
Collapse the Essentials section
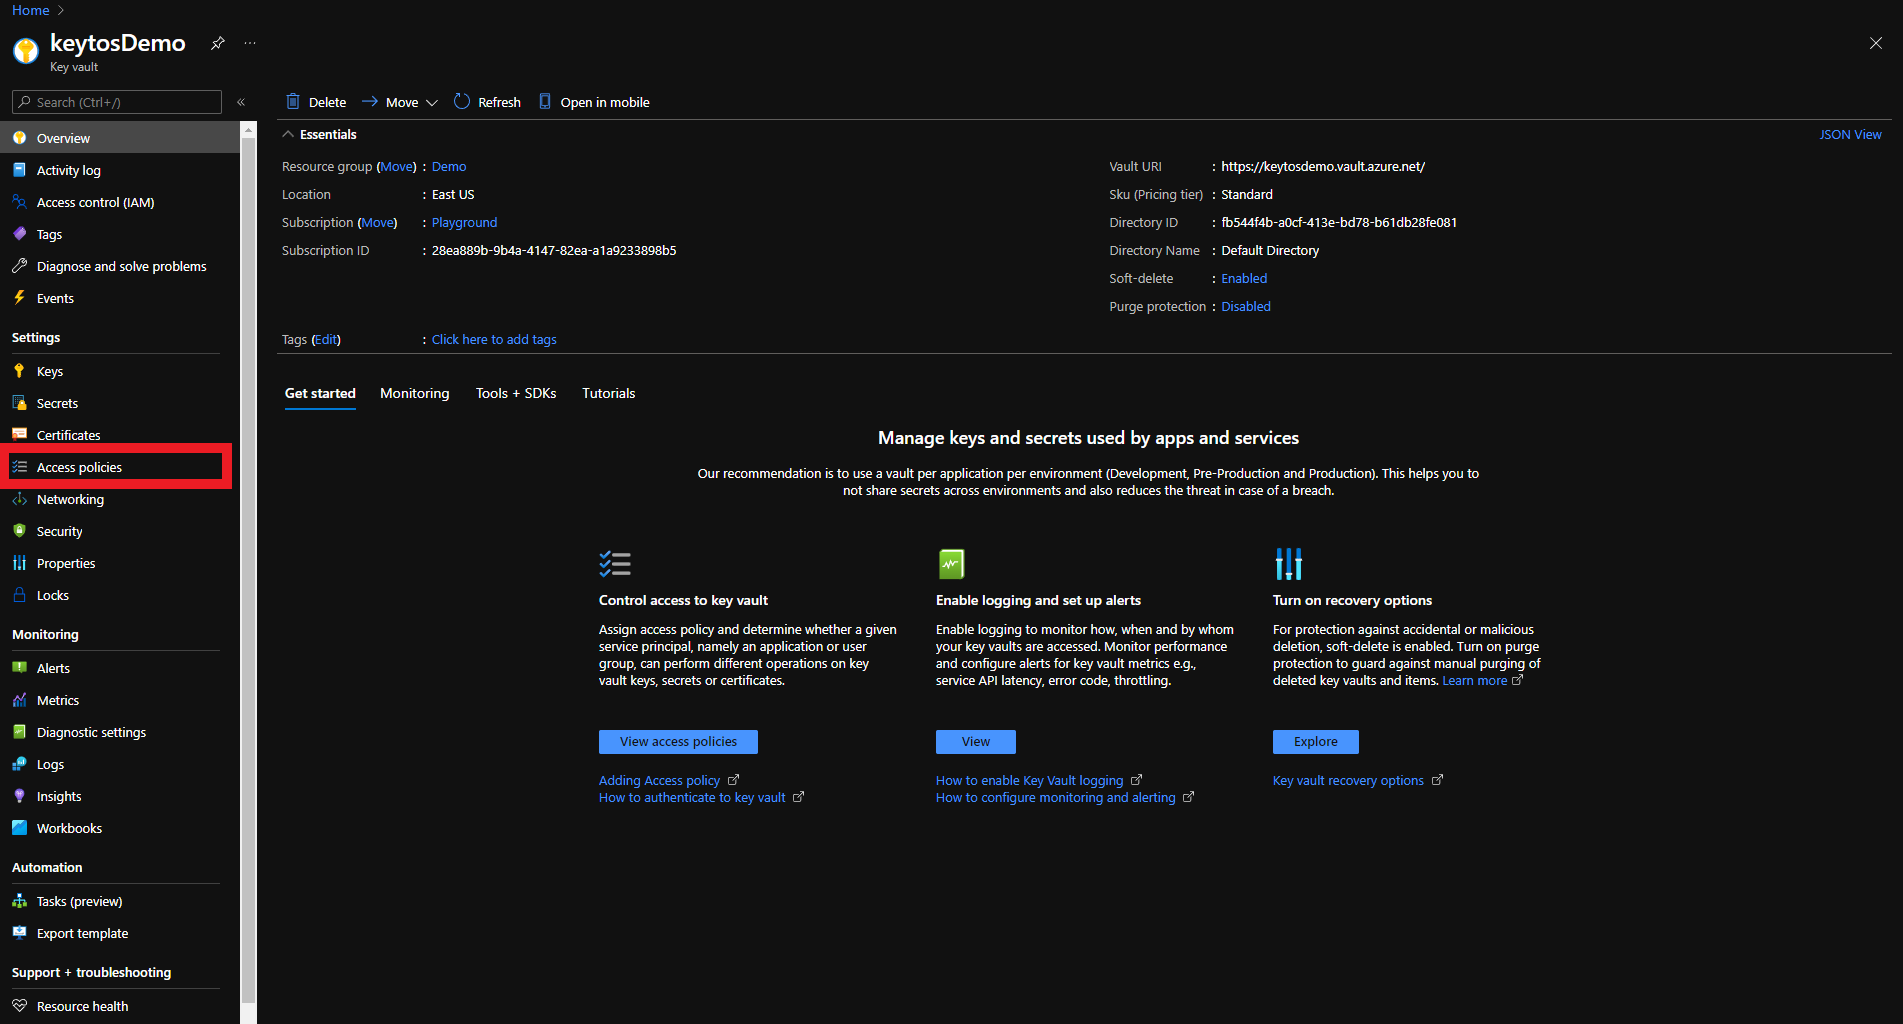click(288, 134)
